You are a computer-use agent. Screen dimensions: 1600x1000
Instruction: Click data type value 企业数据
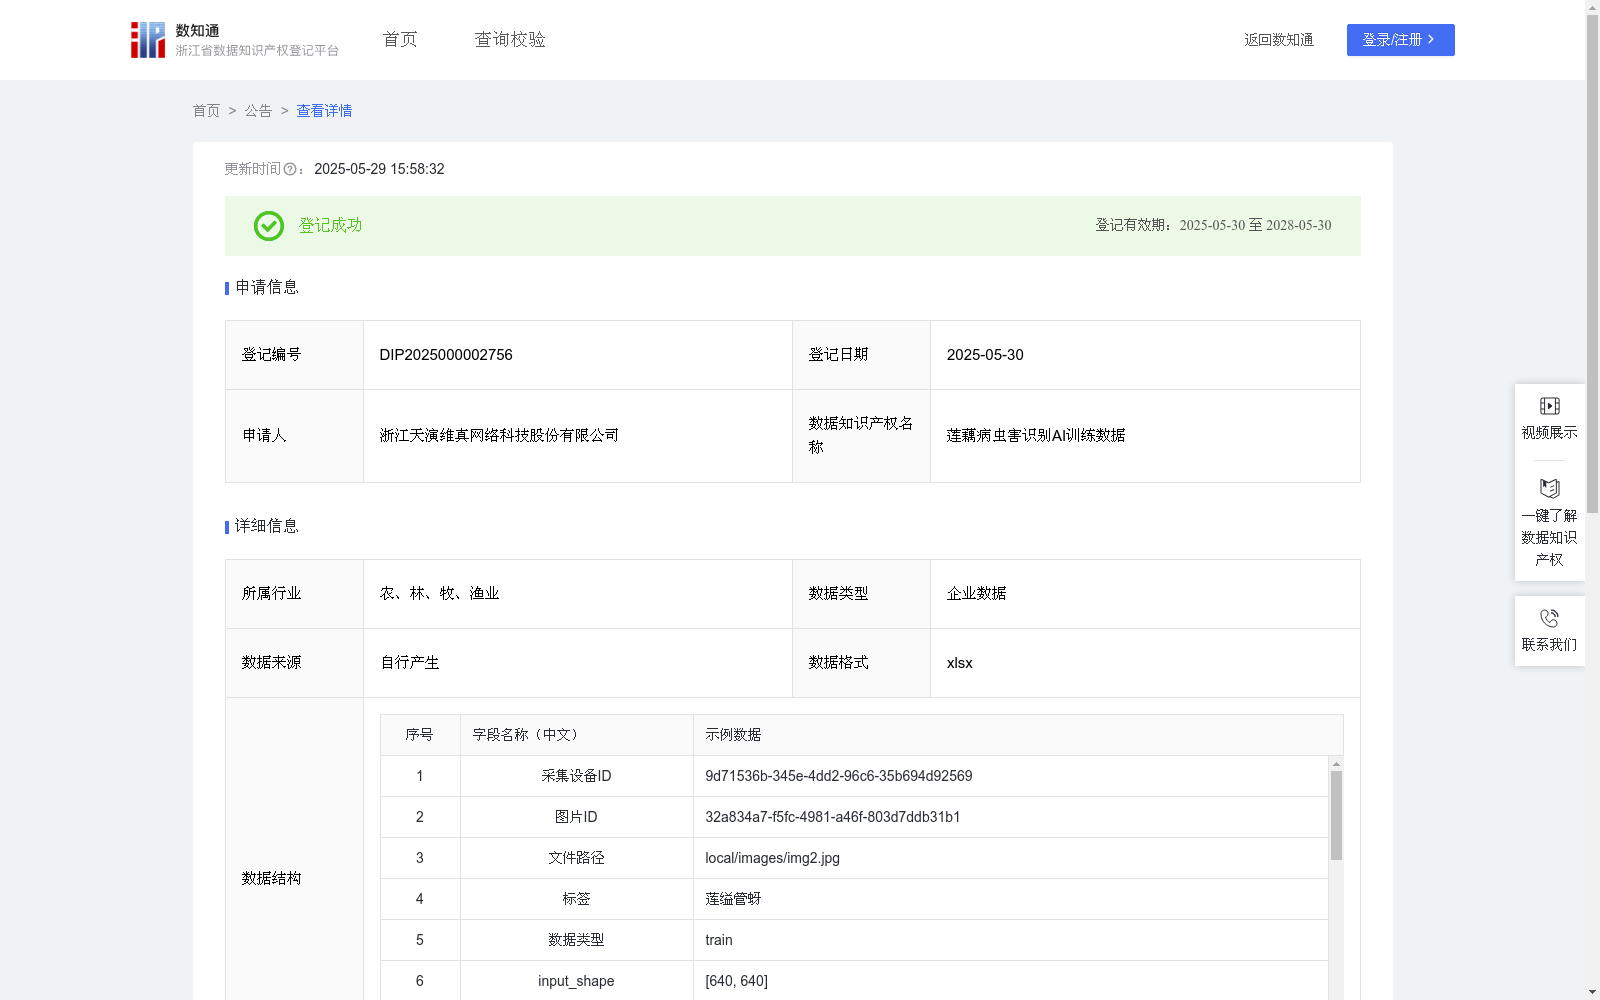pos(976,594)
